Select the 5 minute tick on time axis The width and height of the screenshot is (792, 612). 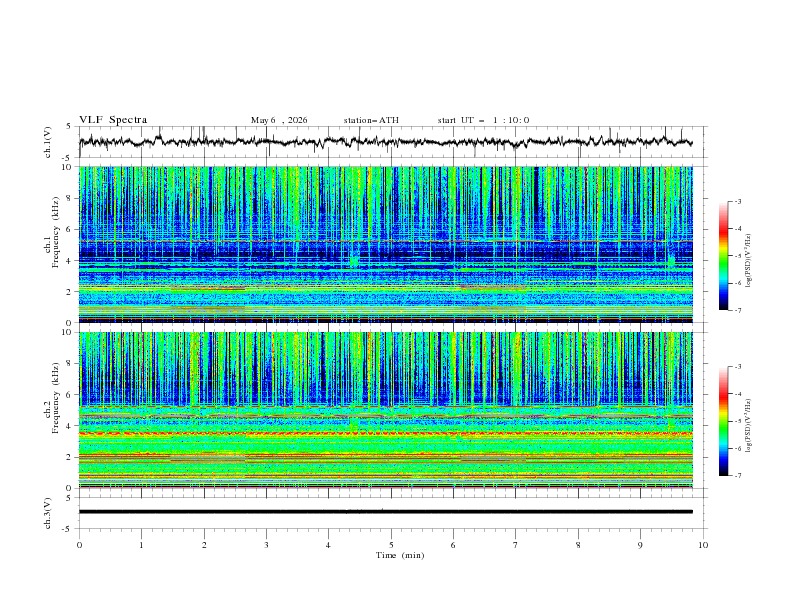[x=391, y=545]
